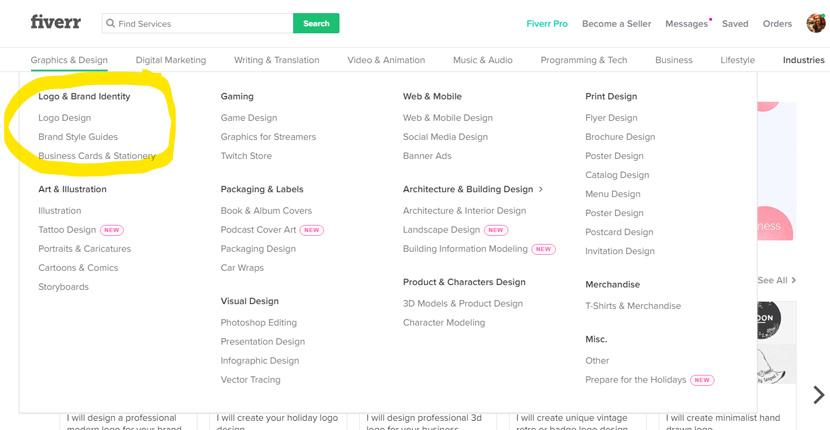The image size is (830, 430).
Task: Click the fiverr logo
Action: pos(56,22)
